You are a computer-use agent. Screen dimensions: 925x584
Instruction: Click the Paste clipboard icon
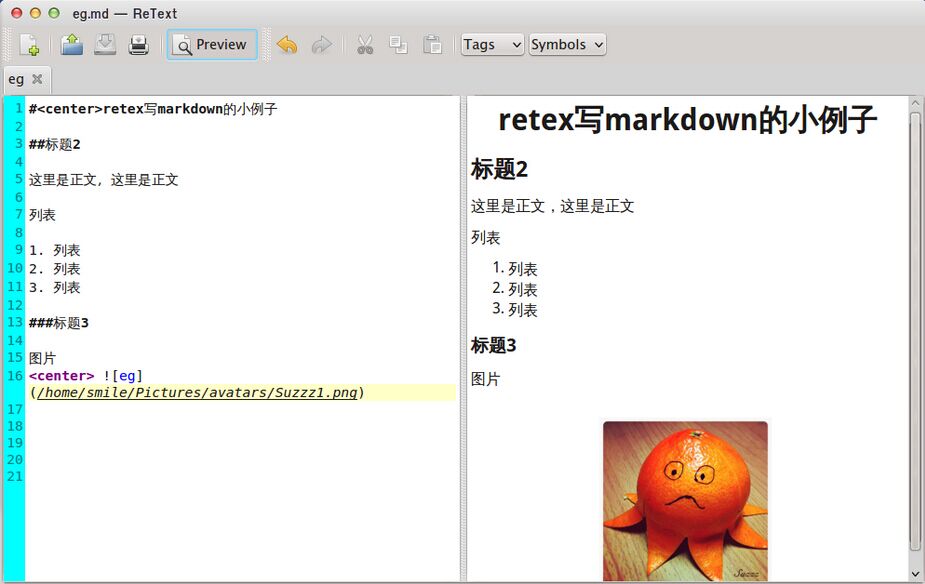point(432,45)
